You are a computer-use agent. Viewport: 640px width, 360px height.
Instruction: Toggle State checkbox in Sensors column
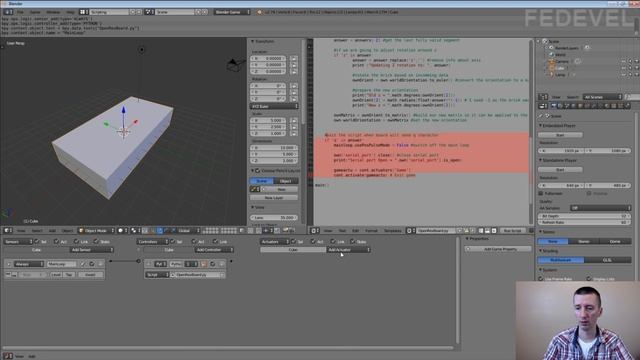click(x=96, y=242)
